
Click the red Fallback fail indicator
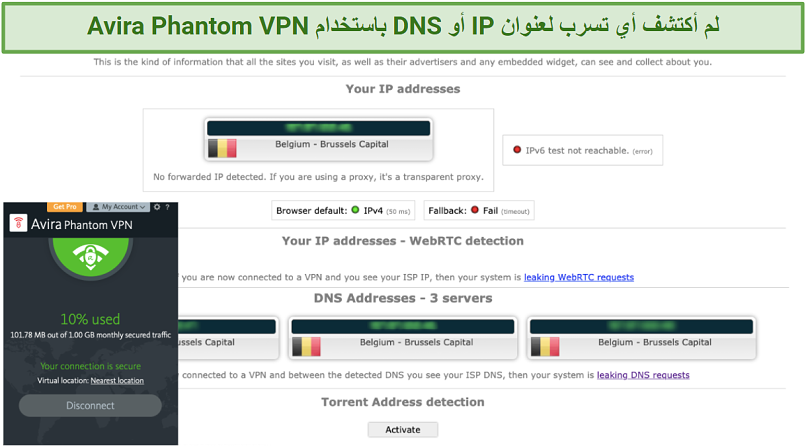tap(475, 210)
